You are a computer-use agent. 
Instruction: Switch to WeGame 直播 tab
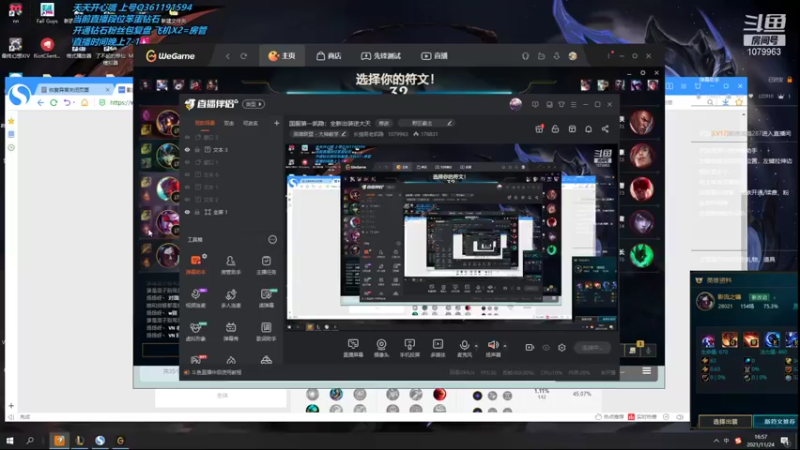point(434,56)
